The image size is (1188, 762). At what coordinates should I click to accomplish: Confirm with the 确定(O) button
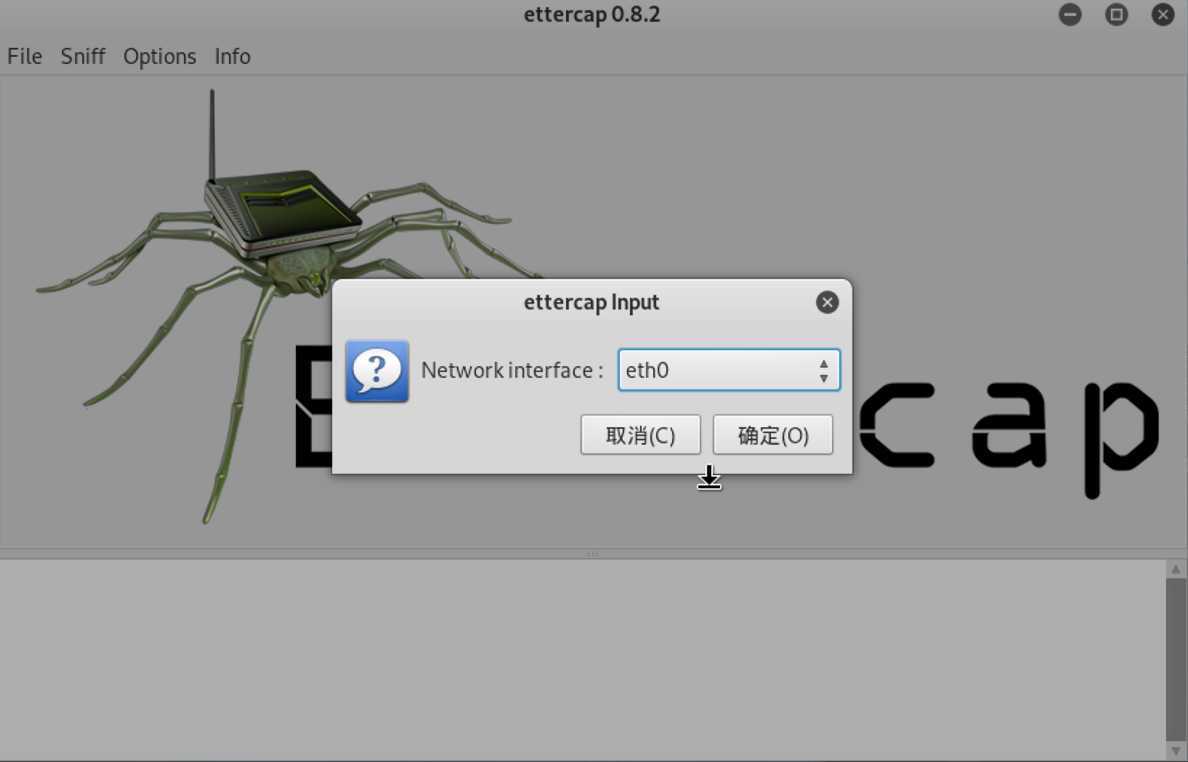click(x=773, y=435)
